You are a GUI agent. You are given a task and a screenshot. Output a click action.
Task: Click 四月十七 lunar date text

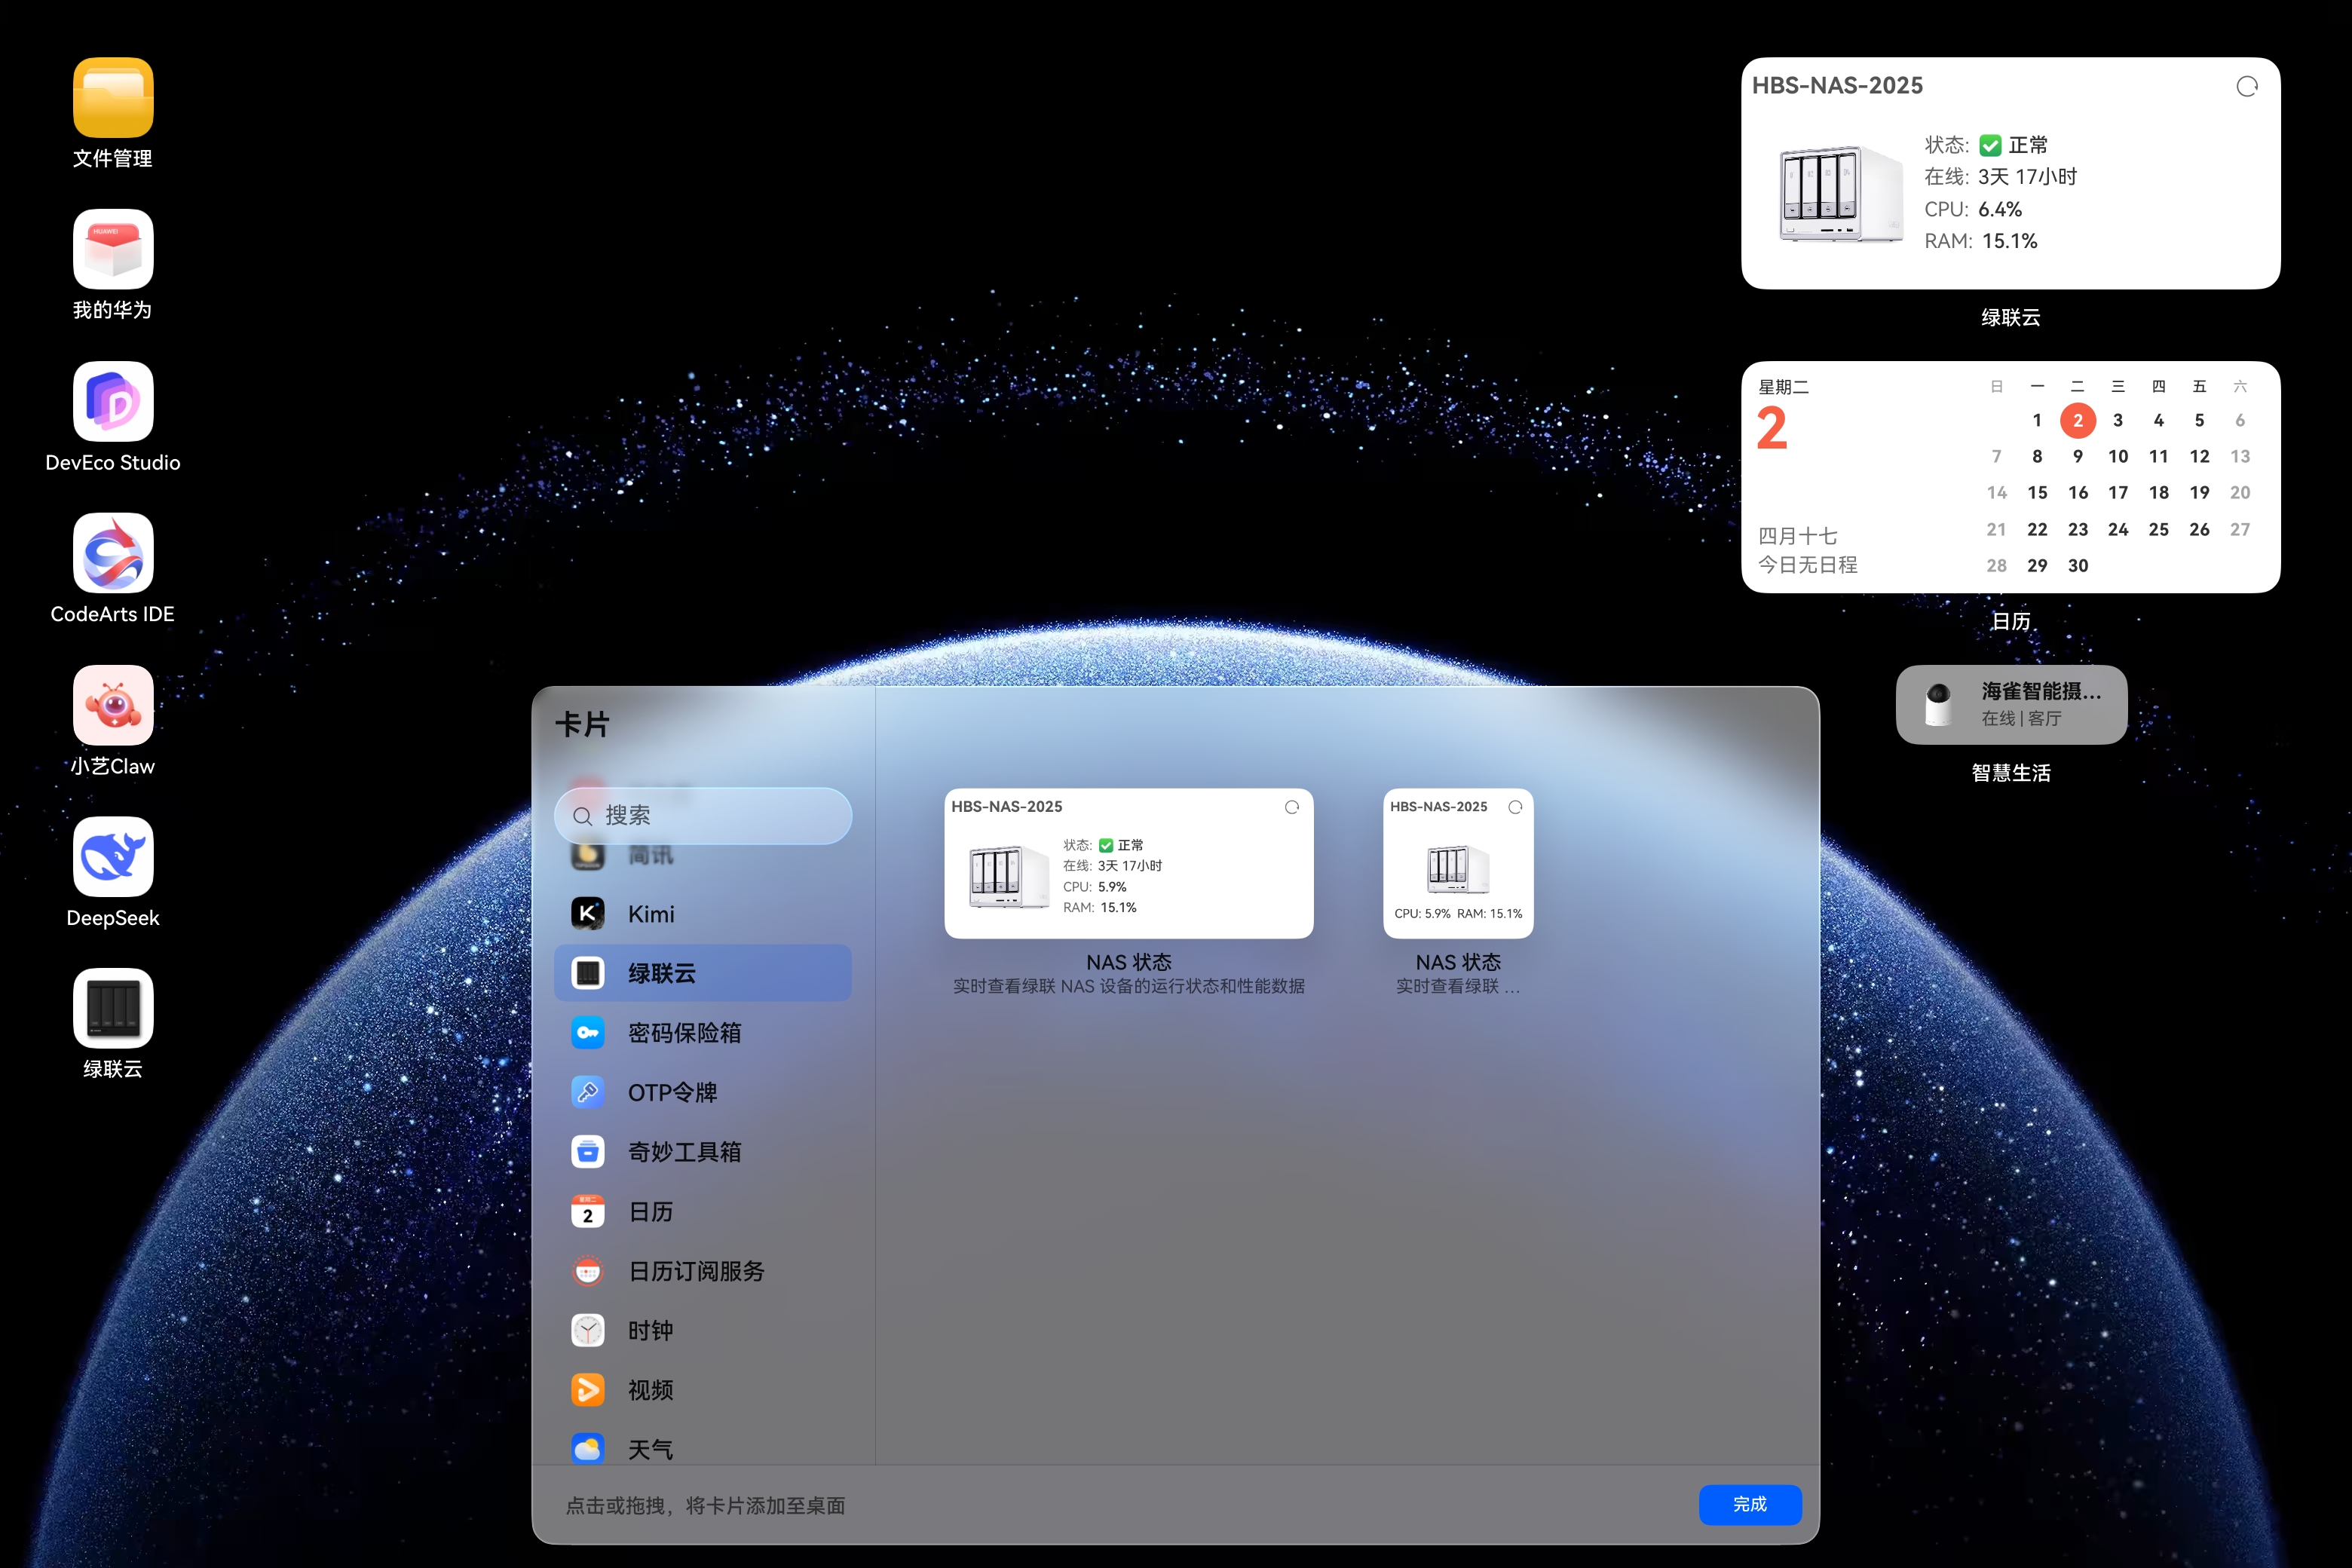(x=1798, y=536)
